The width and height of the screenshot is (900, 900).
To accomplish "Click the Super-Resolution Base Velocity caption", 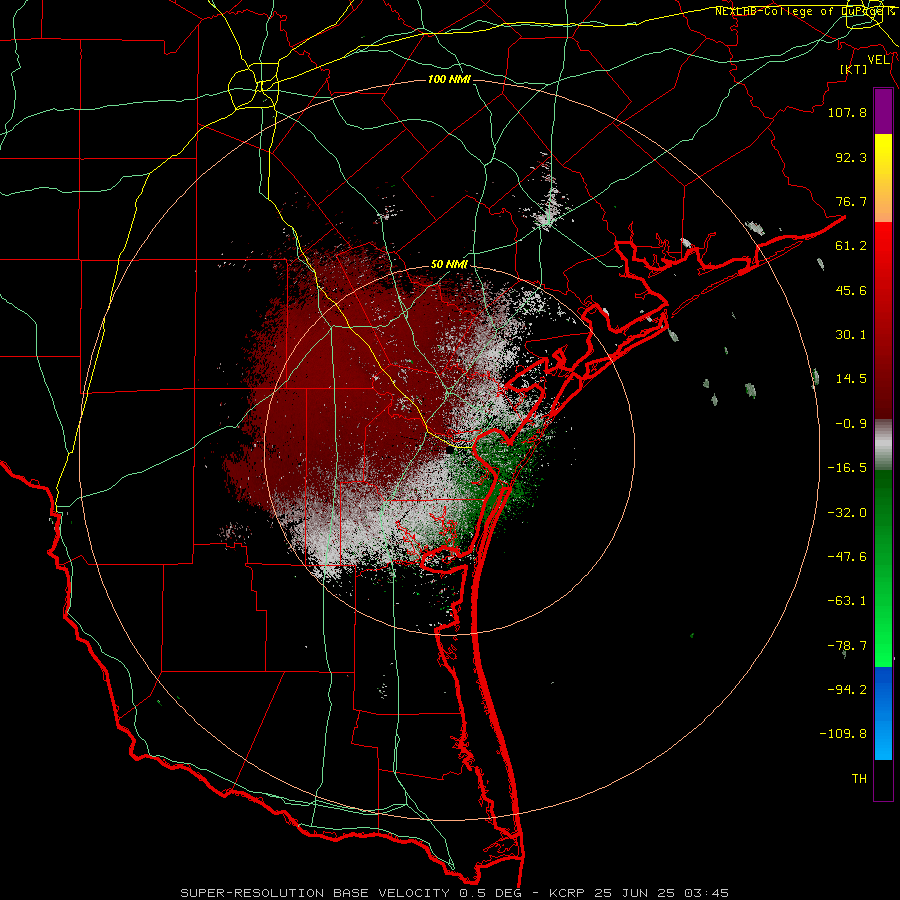I will (455, 893).
